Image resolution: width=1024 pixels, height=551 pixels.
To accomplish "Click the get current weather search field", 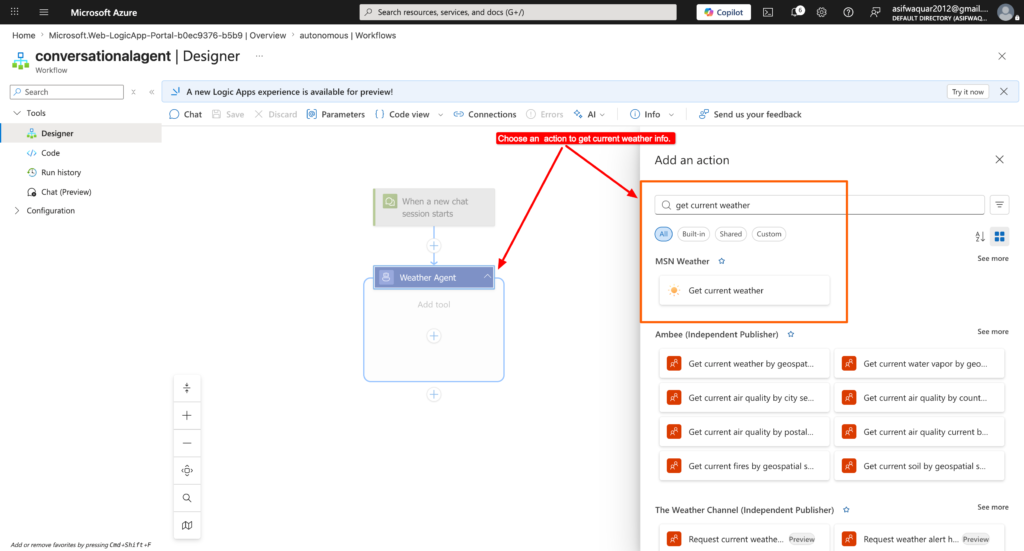I will tap(819, 205).
